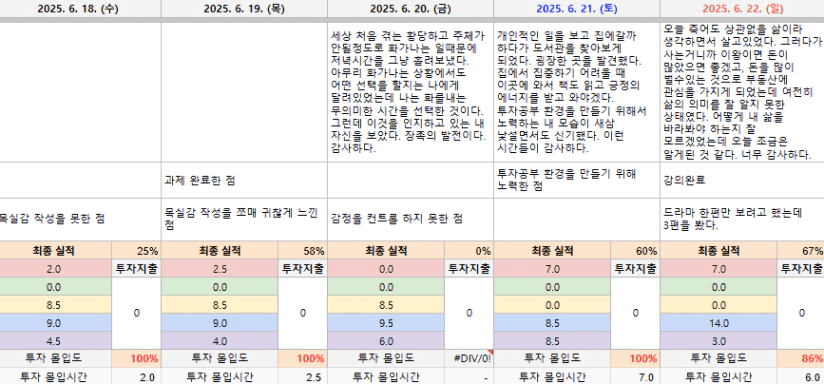The width and height of the screenshot is (824, 384).
Task: Click the 투자 몰입도 "100%" for June 18
Action: [x=137, y=358]
